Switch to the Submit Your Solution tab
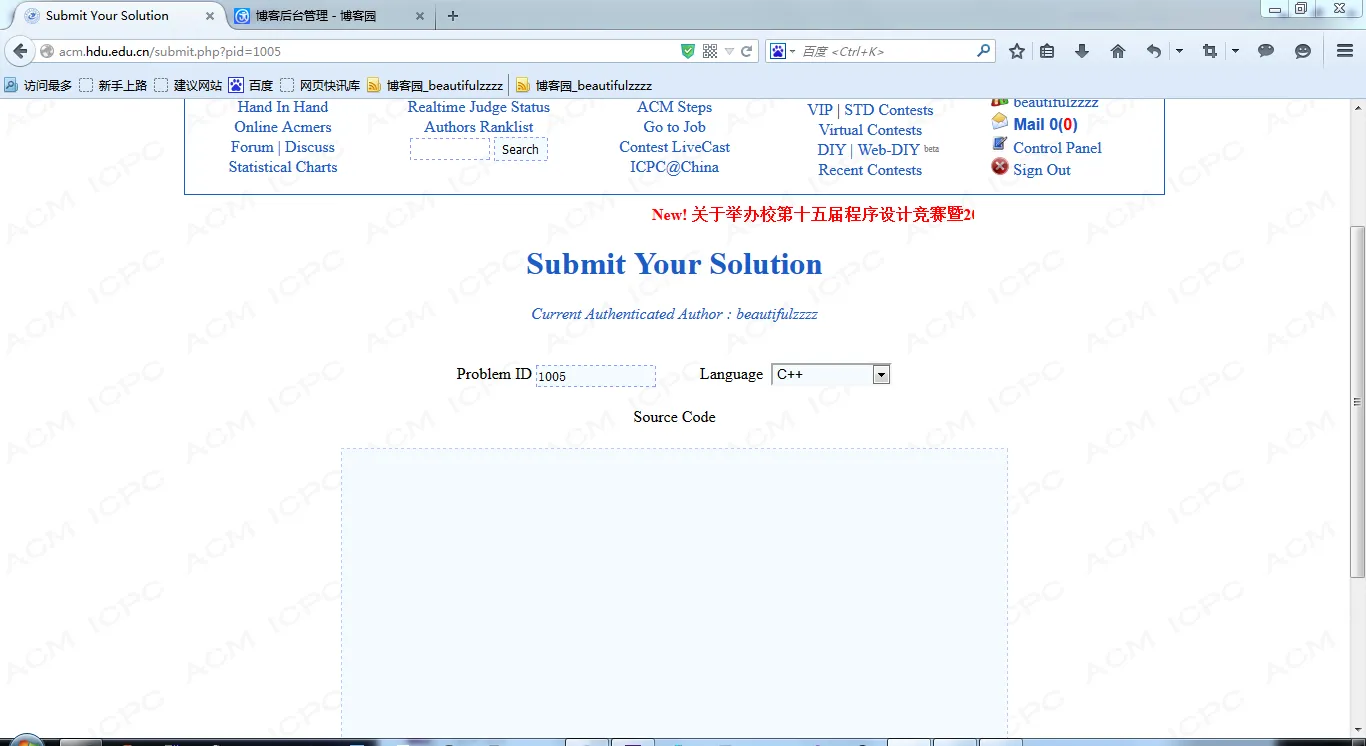 coord(118,16)
